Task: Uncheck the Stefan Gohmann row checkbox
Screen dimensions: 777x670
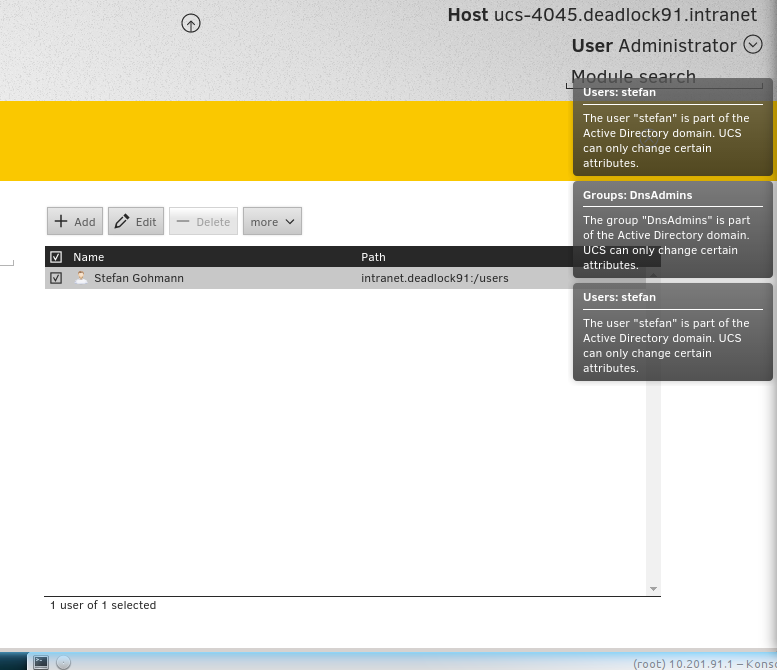Action: click(56, 278)
